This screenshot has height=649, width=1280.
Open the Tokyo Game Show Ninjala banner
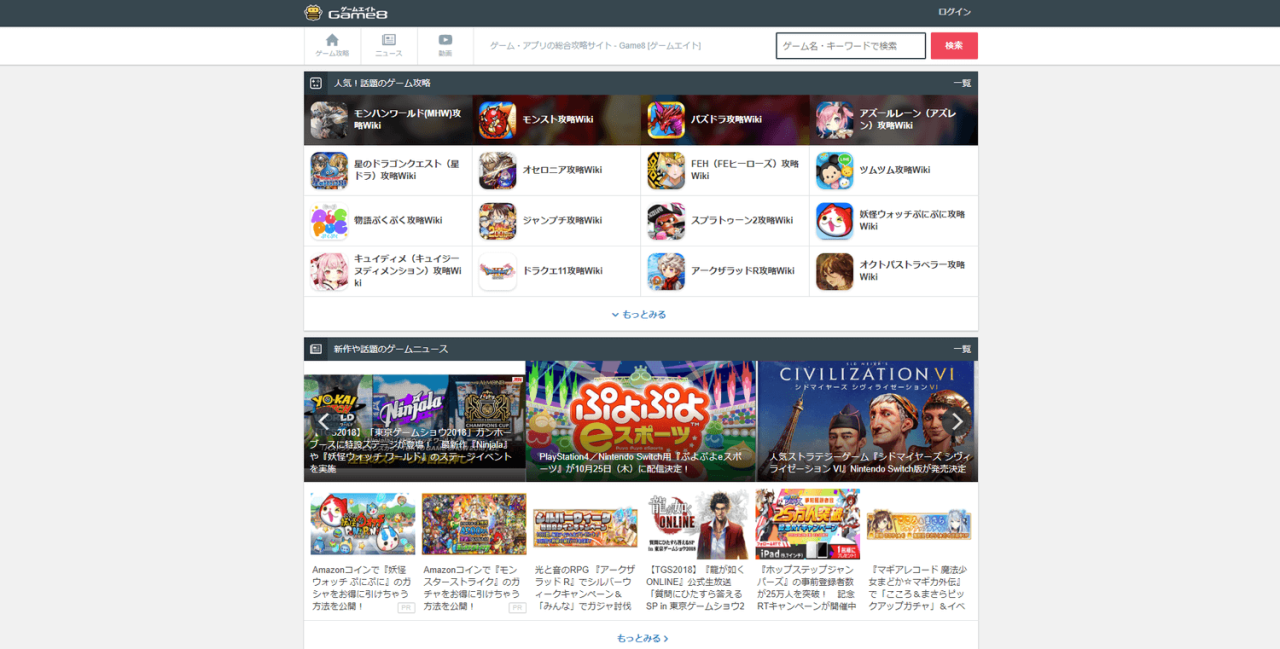pos(415,421)
